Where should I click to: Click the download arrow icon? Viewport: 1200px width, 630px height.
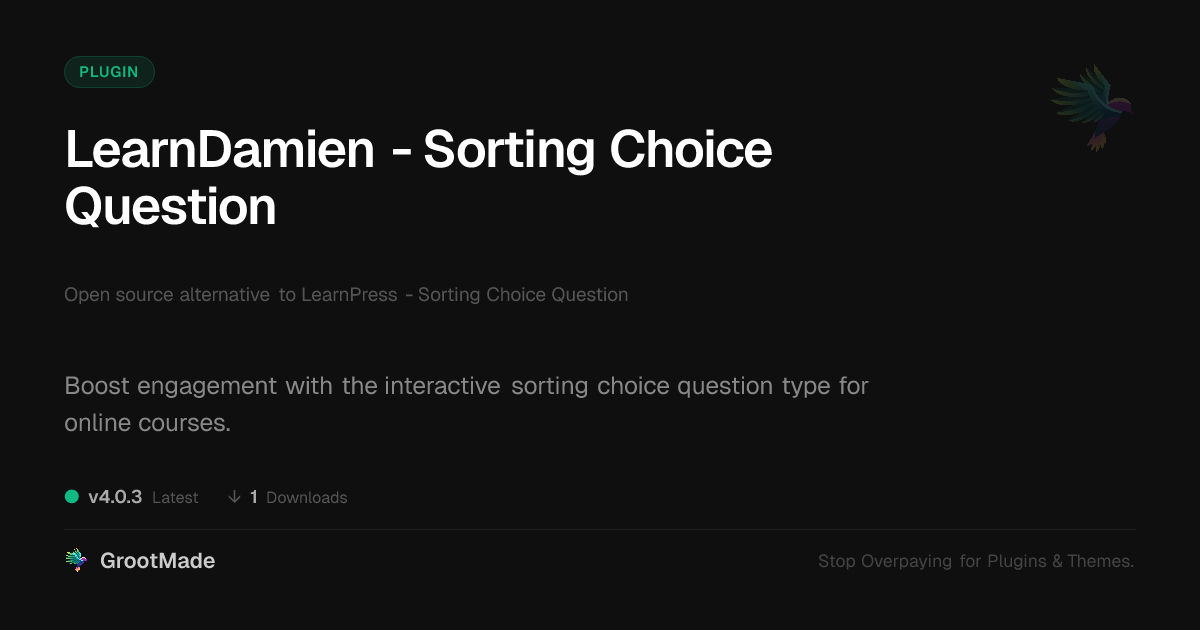[234, 497]
